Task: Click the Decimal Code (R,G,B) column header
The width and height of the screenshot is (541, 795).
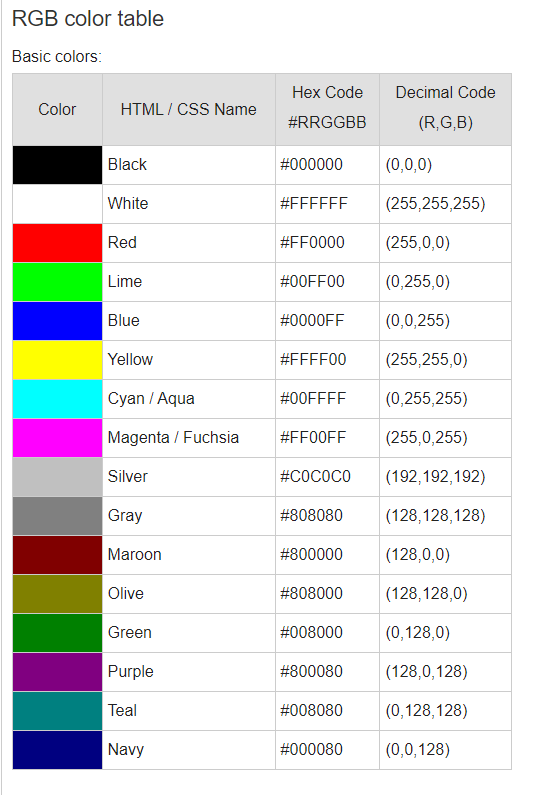Action: click(x=446, y=110)
